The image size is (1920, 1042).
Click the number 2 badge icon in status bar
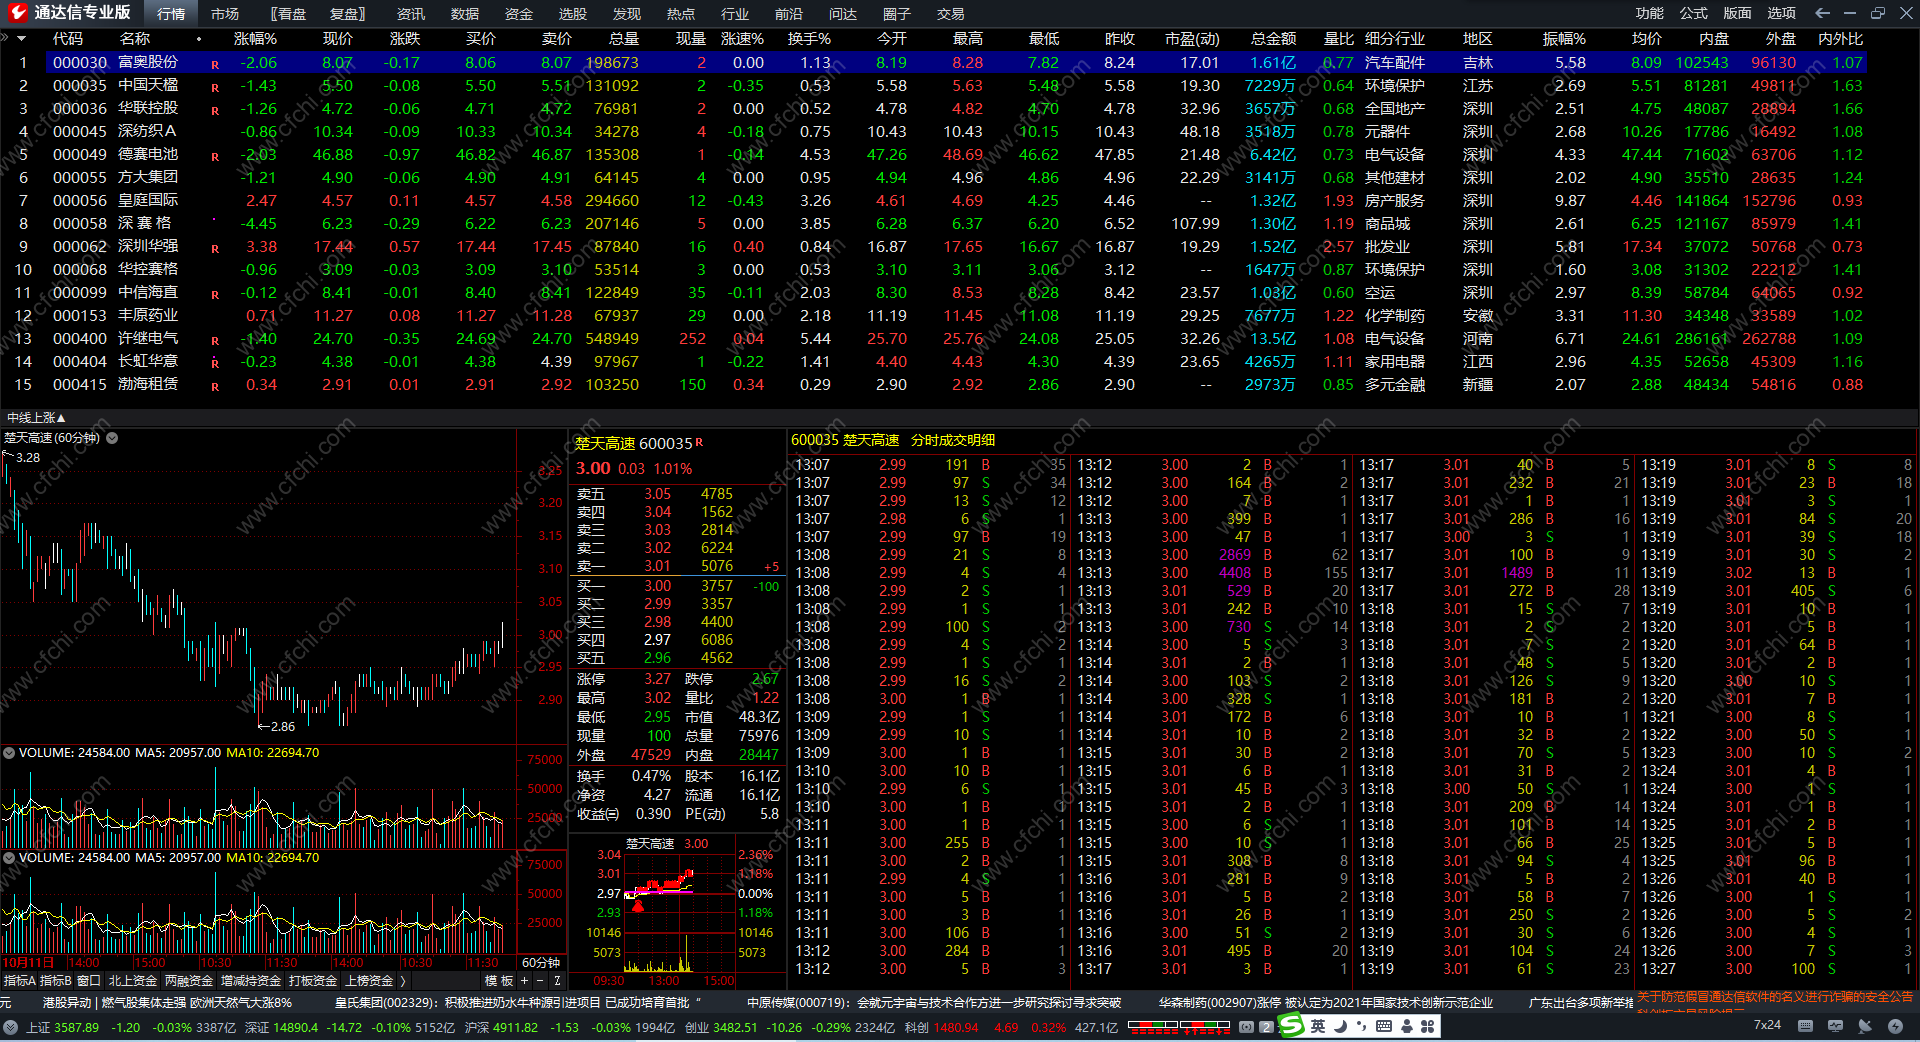[x=1266, y=1027]
